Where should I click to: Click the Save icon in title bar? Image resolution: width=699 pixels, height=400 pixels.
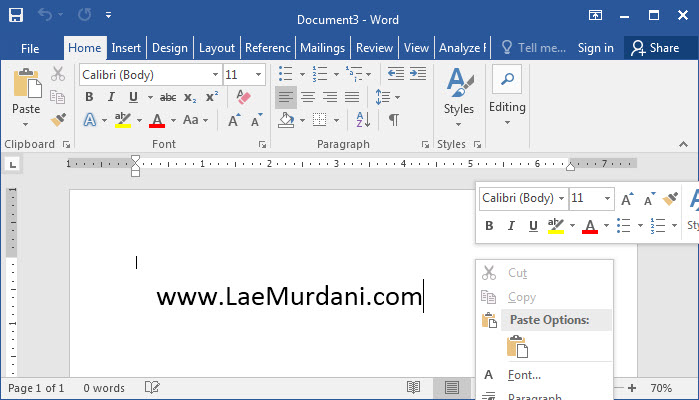16,17
